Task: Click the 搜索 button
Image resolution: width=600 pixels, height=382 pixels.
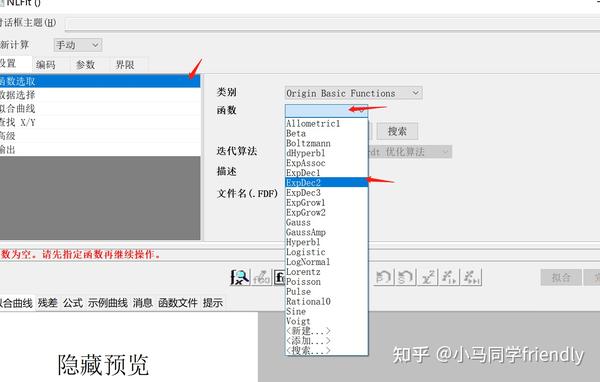Action: [397, 131]
